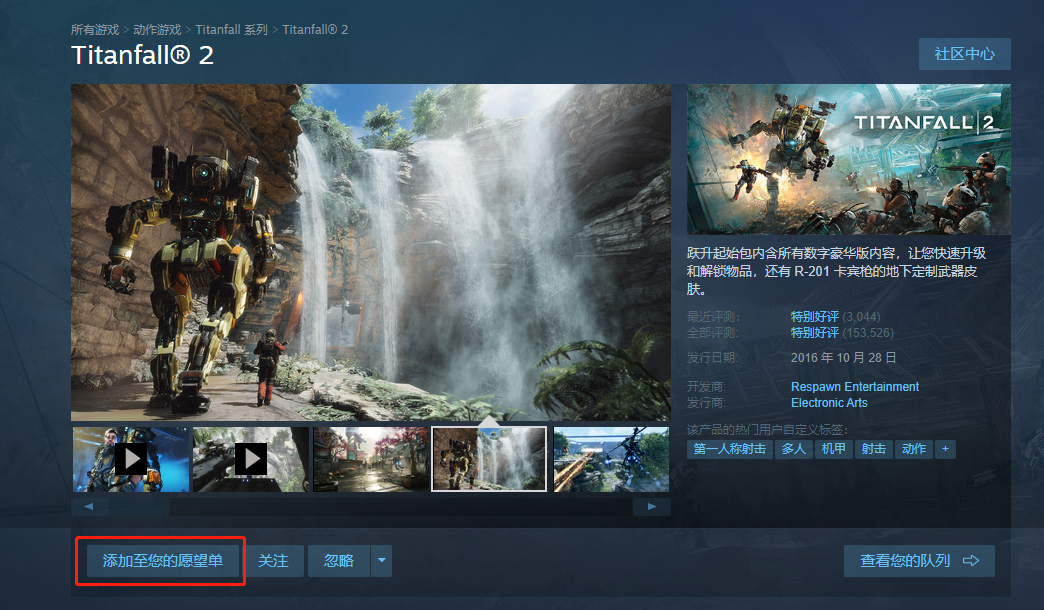Select the 射击 tag
The image size is (1044, 610).
point(874,449)
